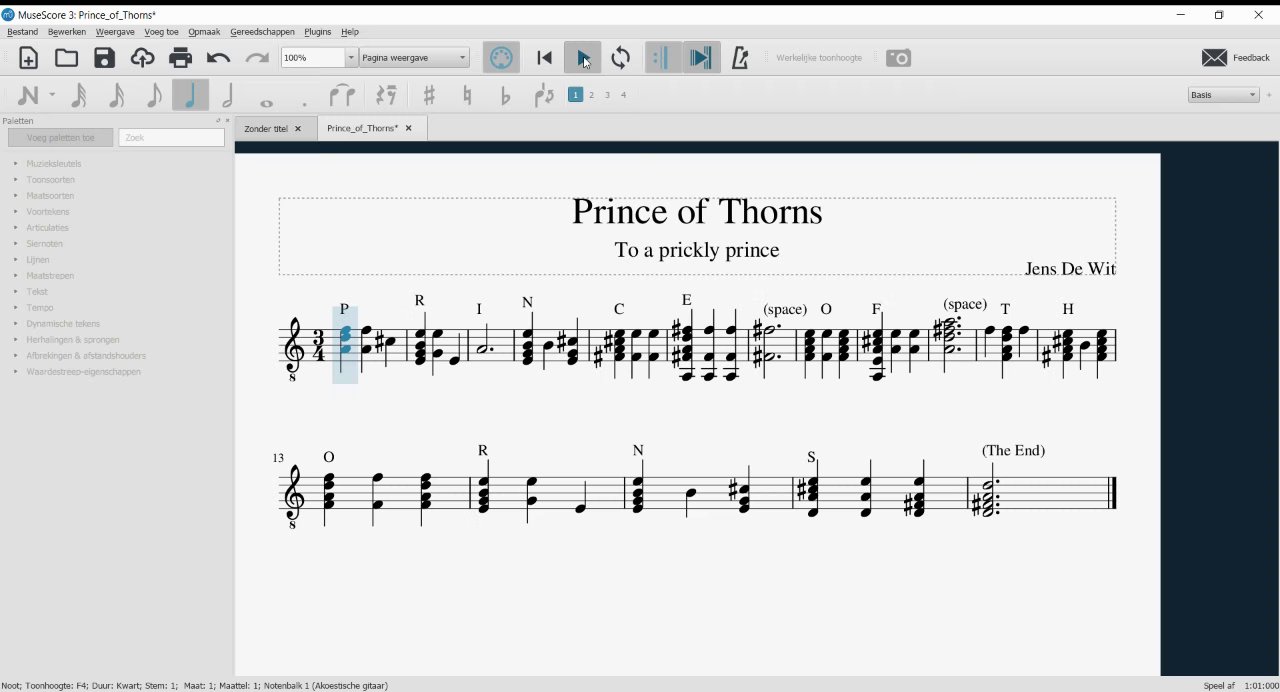Viewport: 1280px width, 692px height.
Task: Flip note stem direction
Action: click(543, 95)
